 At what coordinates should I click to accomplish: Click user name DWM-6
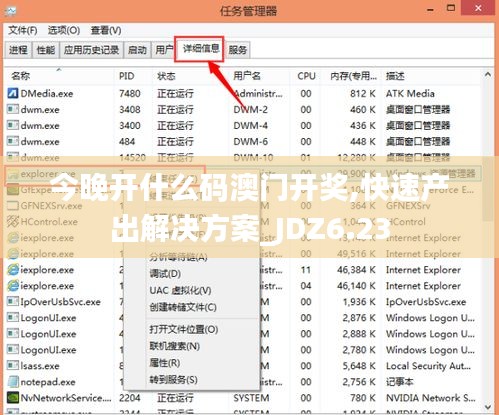pos(250,142)
